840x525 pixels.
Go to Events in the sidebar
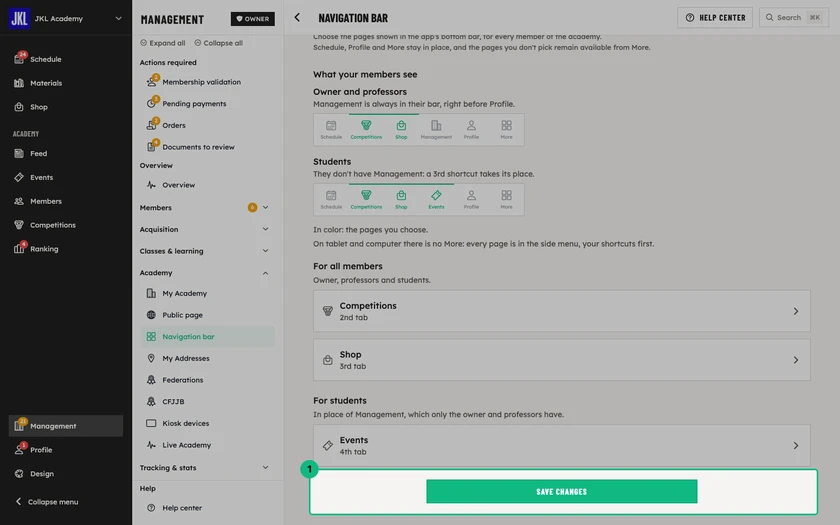pos(41,177)
